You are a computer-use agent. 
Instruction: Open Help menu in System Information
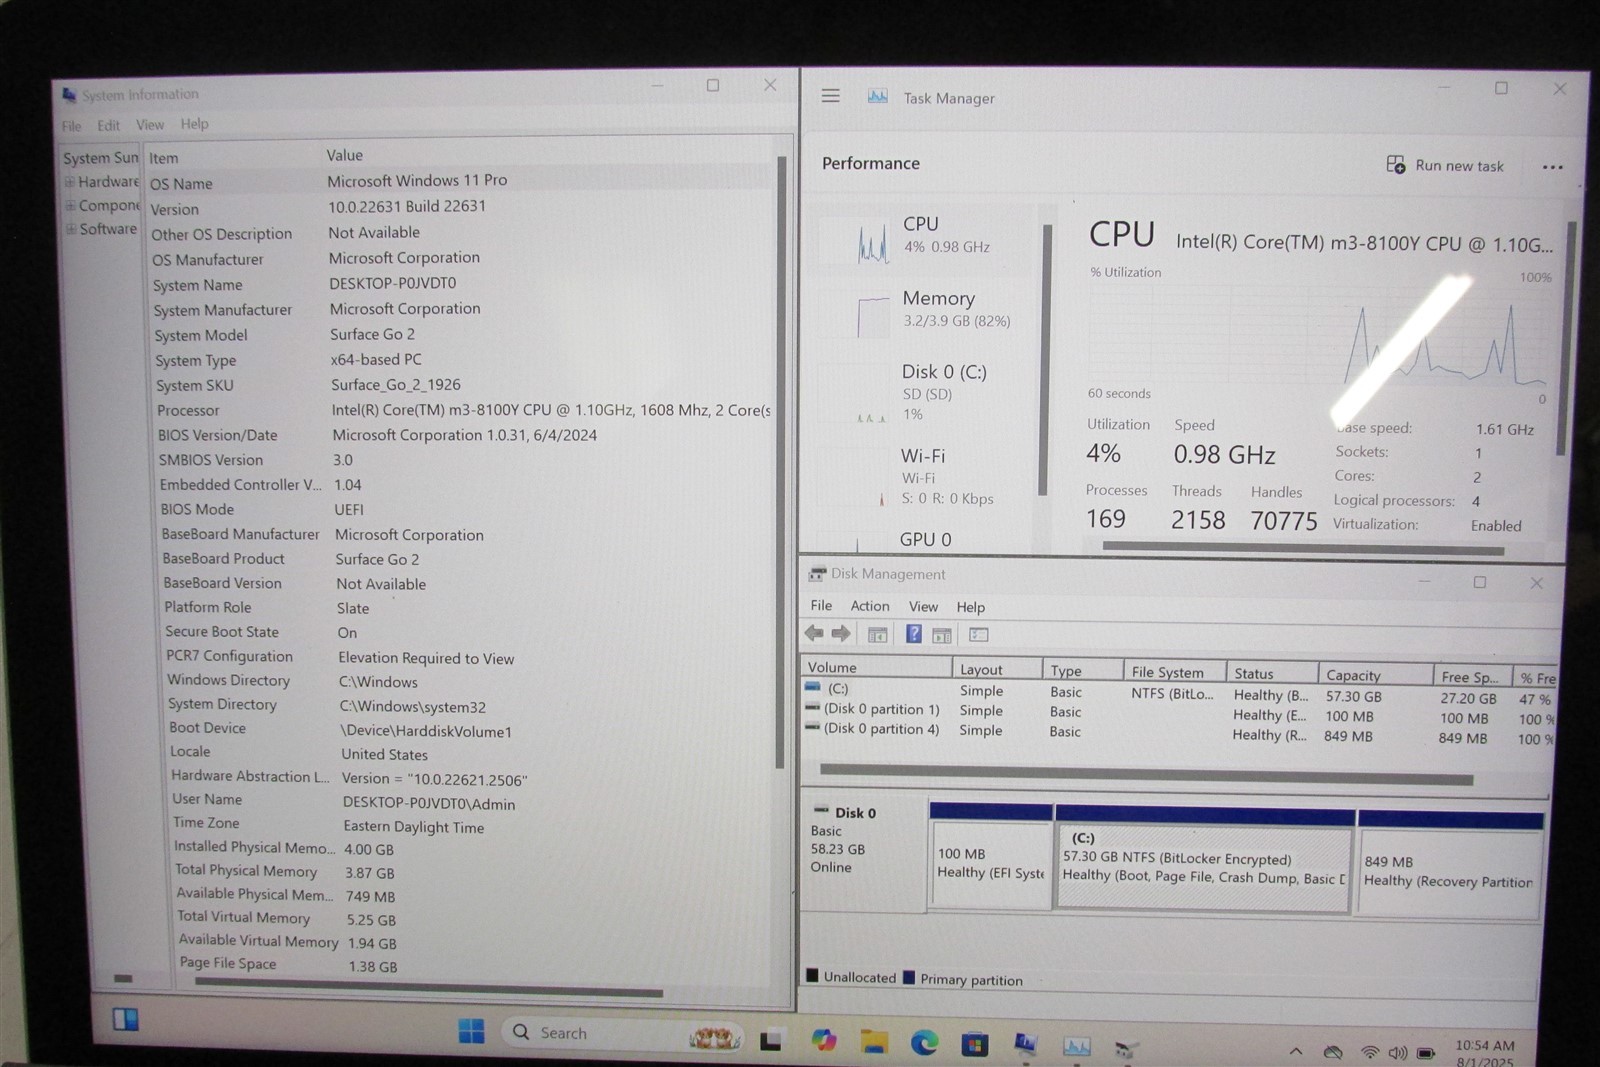tap(195, 124)
